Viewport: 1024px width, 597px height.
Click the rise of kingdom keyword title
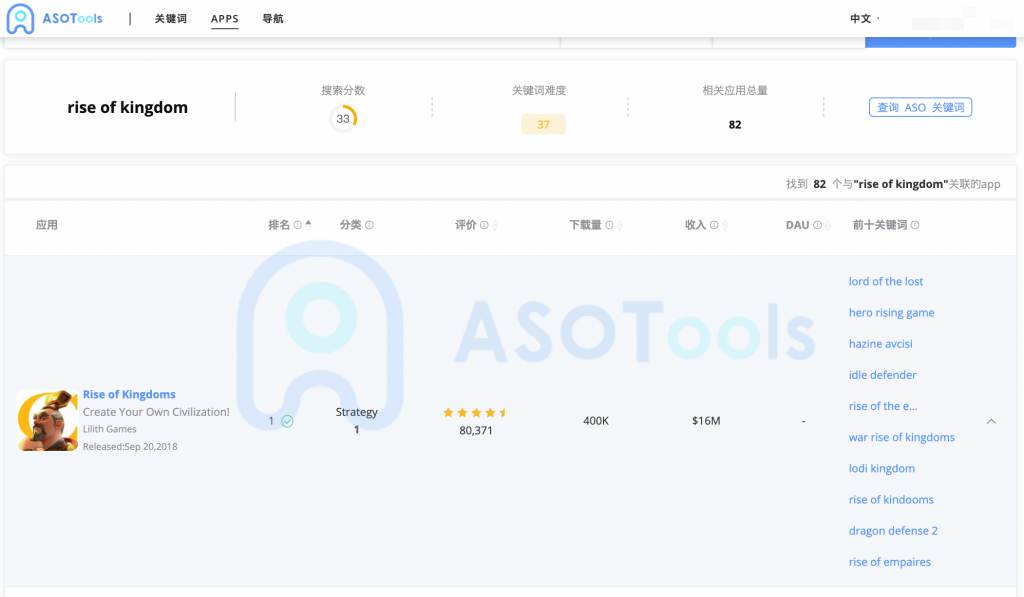(127, 107)
